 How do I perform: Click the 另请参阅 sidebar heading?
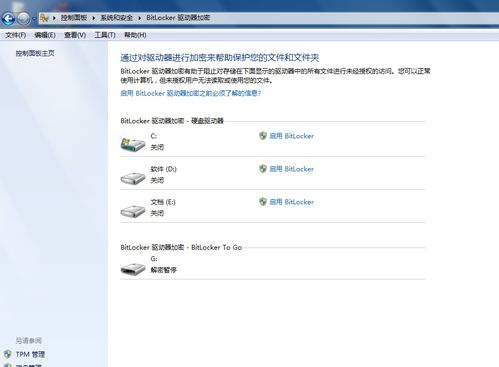pos(29,340)
